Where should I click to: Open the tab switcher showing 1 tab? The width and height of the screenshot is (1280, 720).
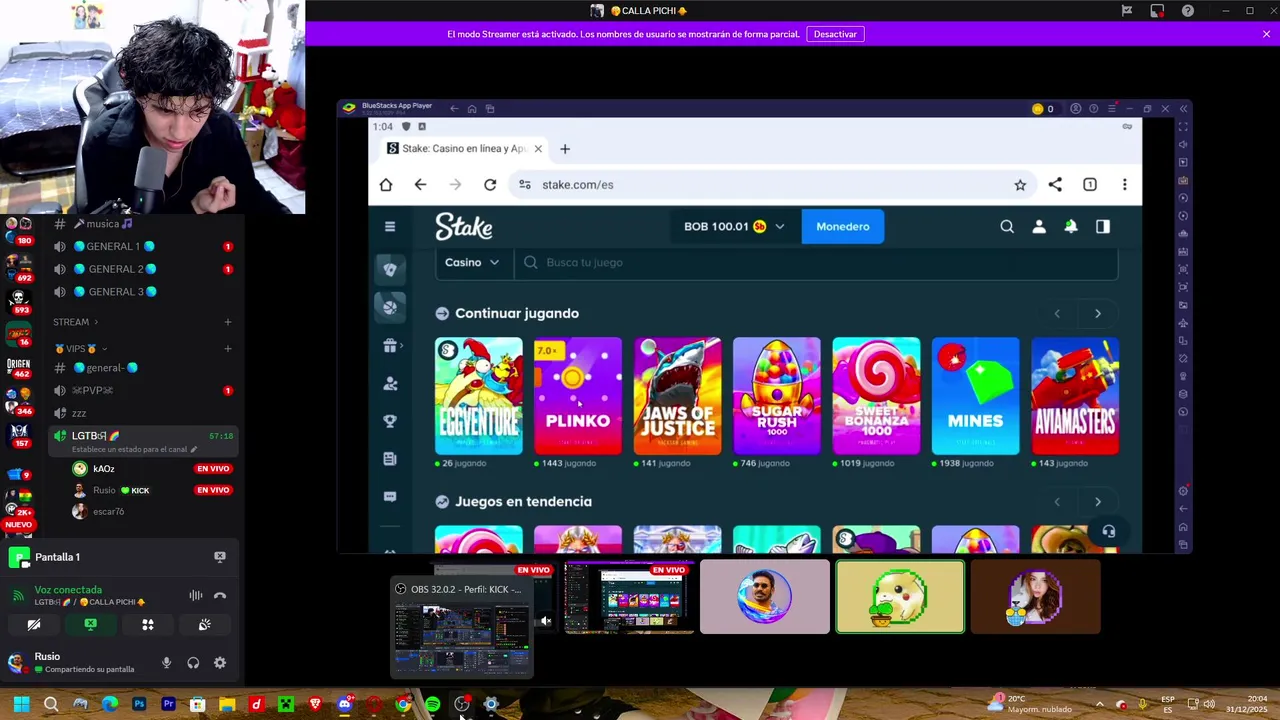click(x=1090, y=184)
